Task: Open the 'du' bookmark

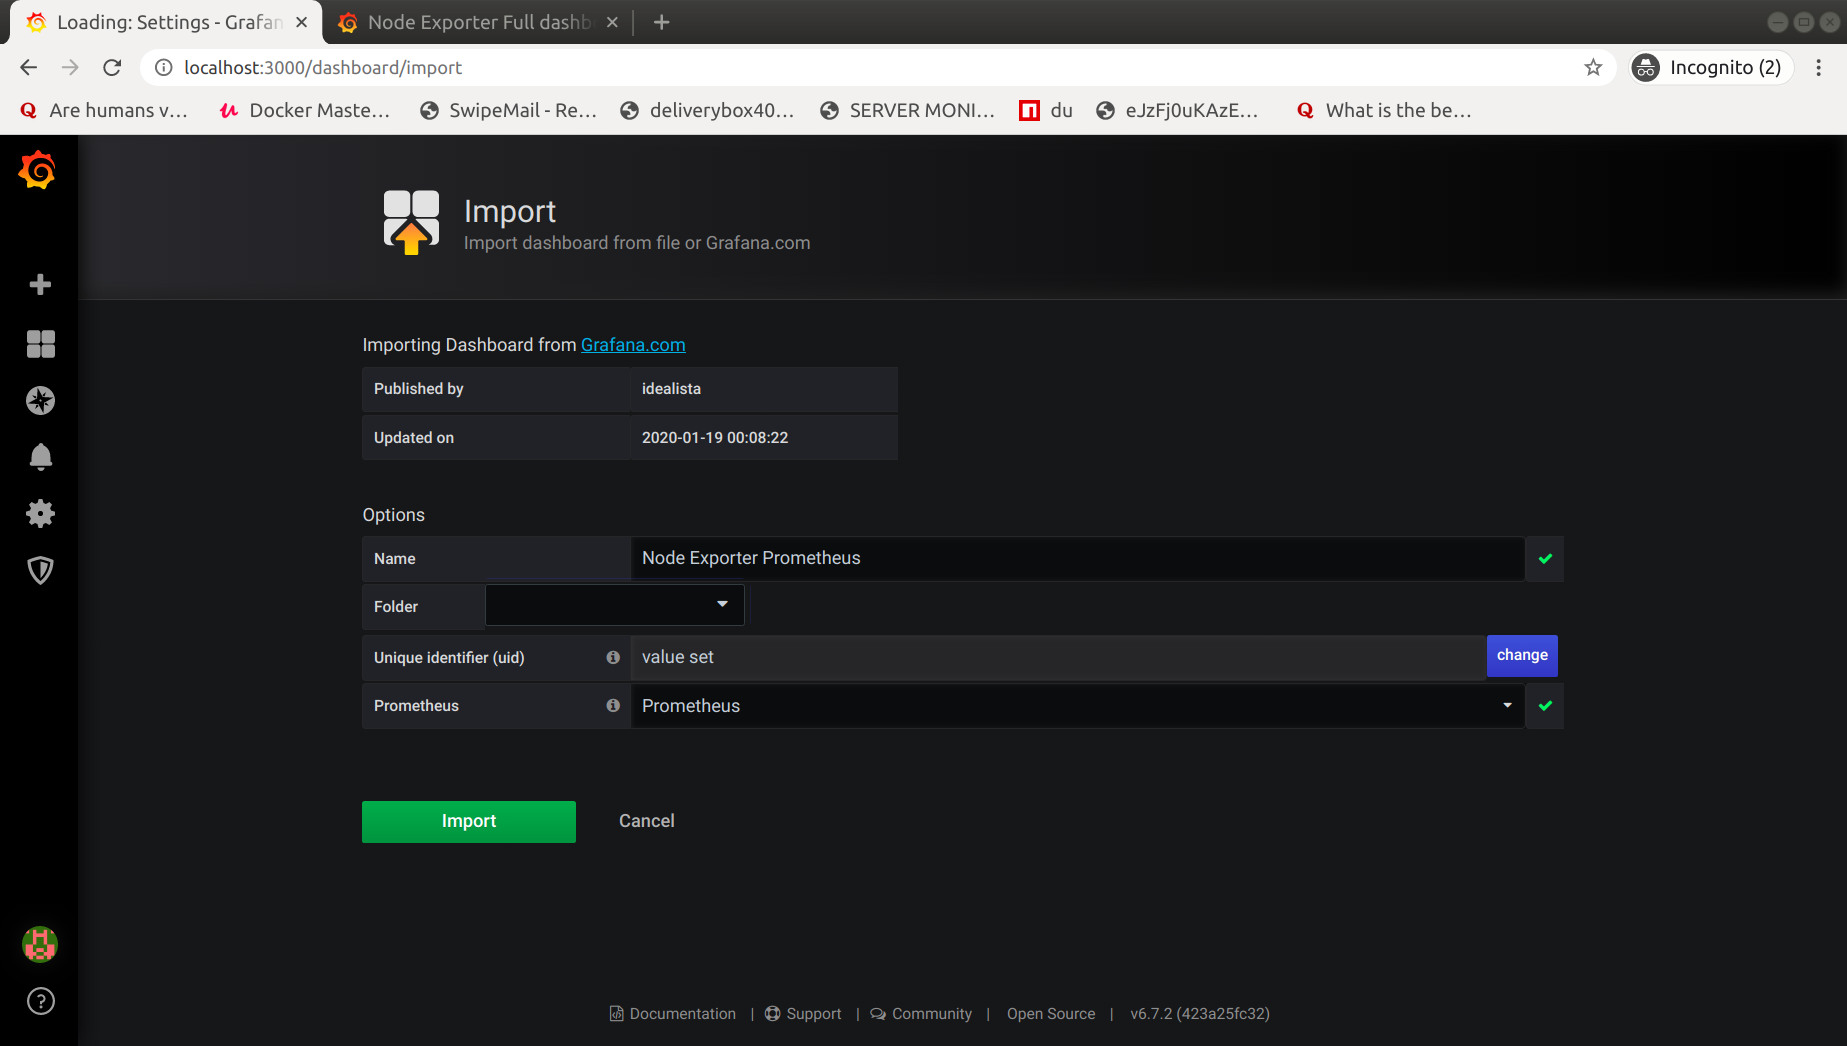Action: click(1046, 110)
